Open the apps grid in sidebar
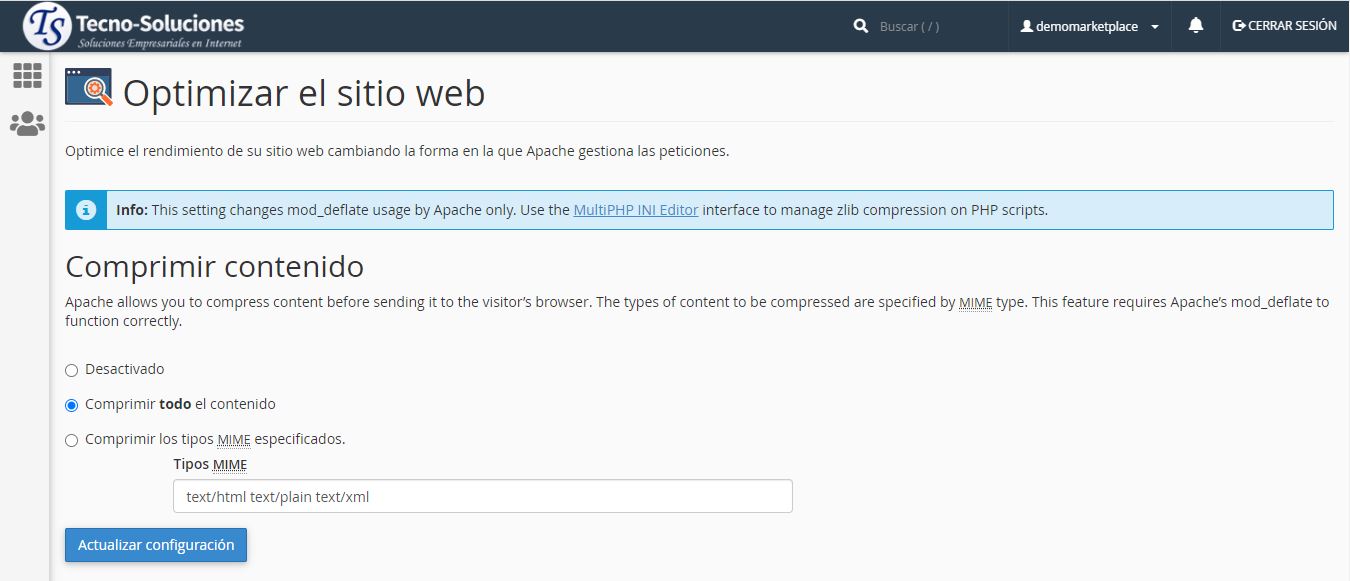The width and height of the screenshot is (1350, 581). click(27, 75)
